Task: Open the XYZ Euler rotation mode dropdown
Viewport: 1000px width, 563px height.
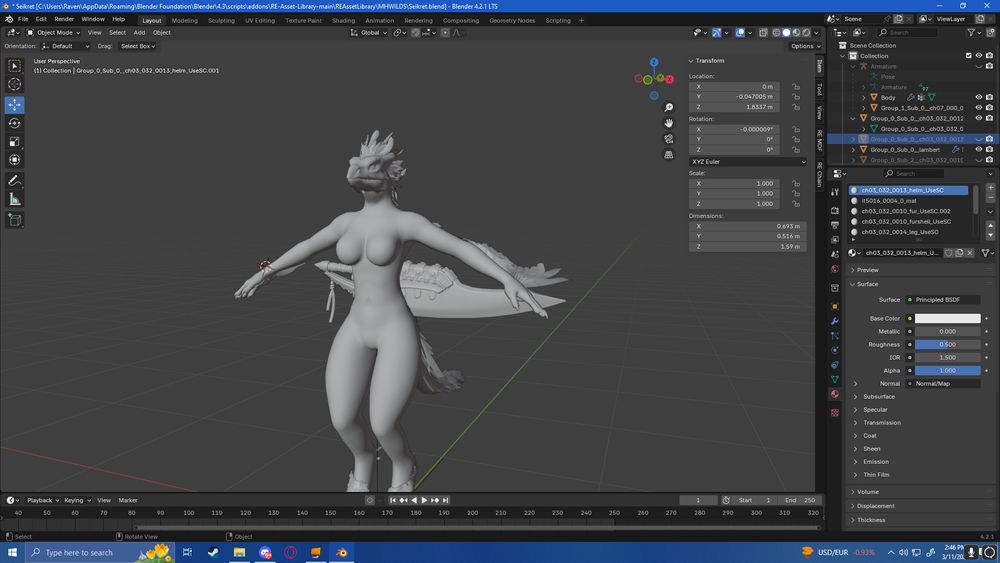Action: pos(747,161)
